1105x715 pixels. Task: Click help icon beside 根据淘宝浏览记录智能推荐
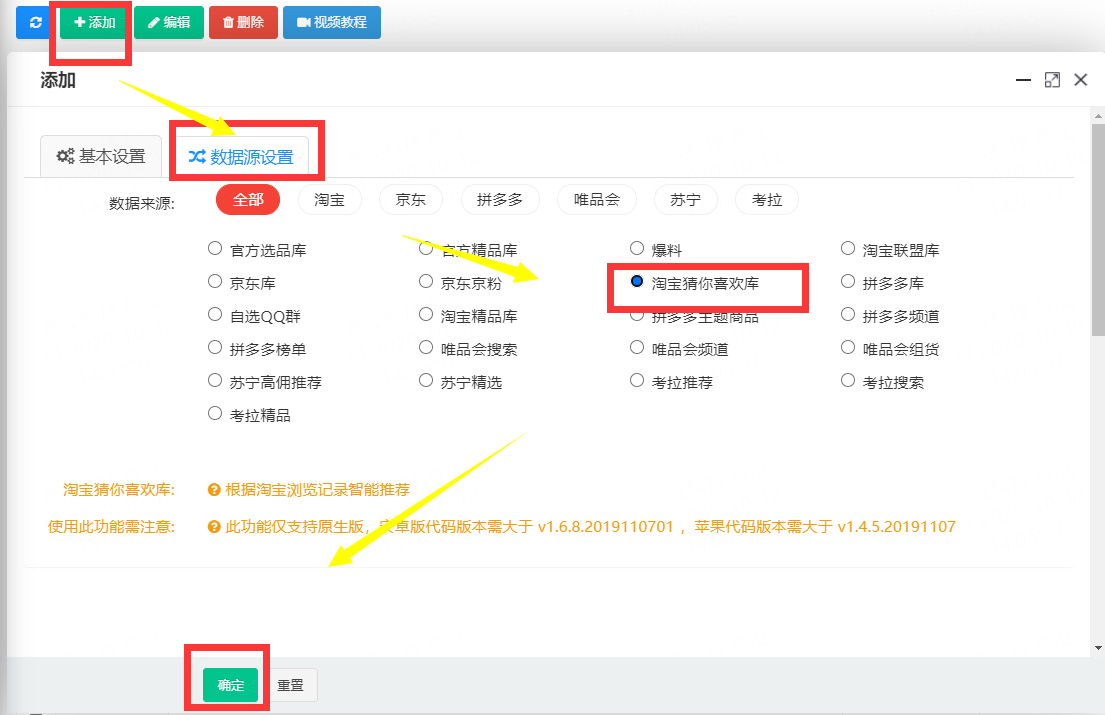(x=214, y=490)
